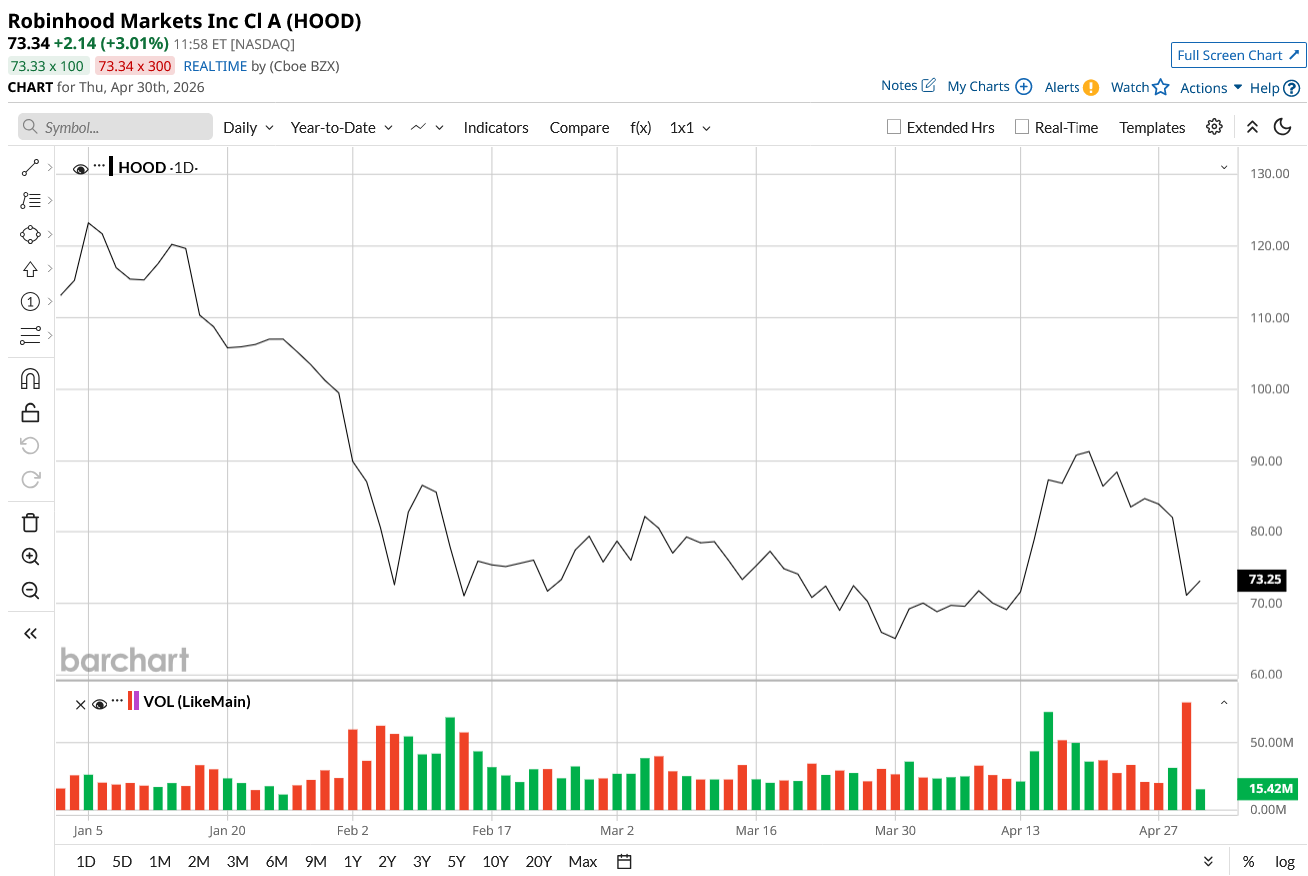Click the zoom out magnifier icon
Image resolution: width=1308 pixels, height=876 pixels.
point(30,590)
